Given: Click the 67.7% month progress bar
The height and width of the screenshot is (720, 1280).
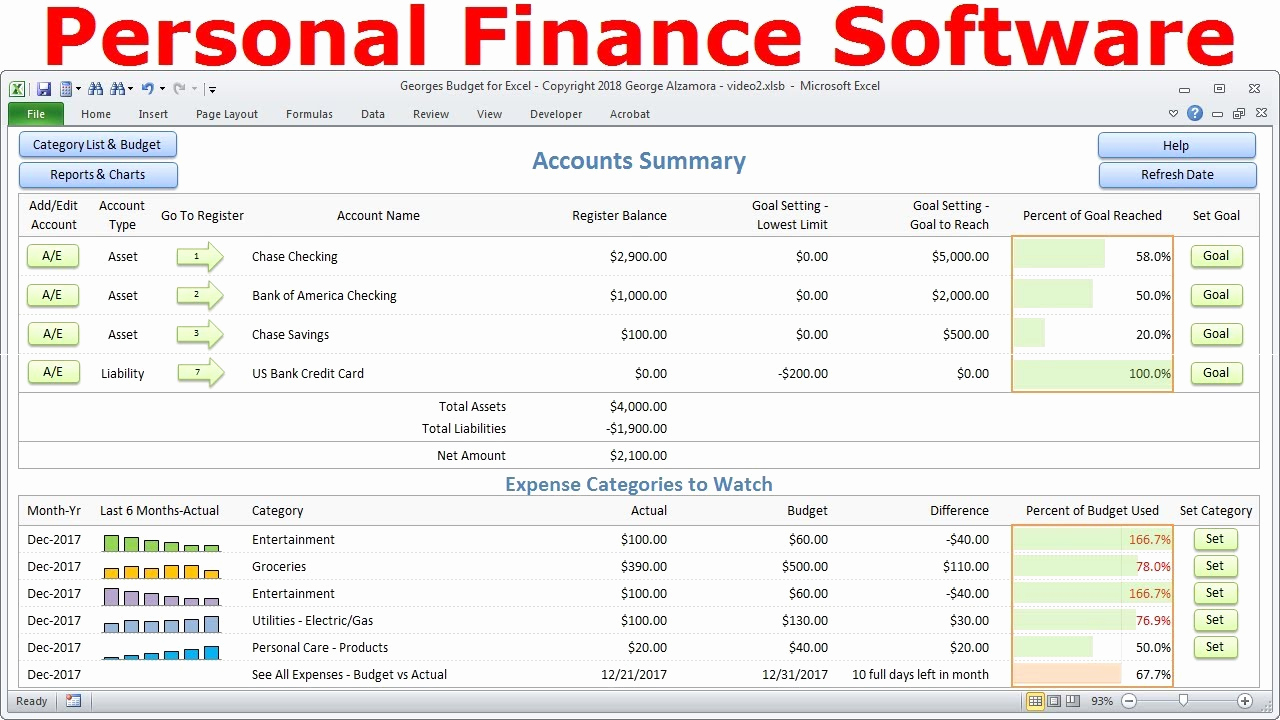Looking at the screenshot, I should [x=1068, y=674].
